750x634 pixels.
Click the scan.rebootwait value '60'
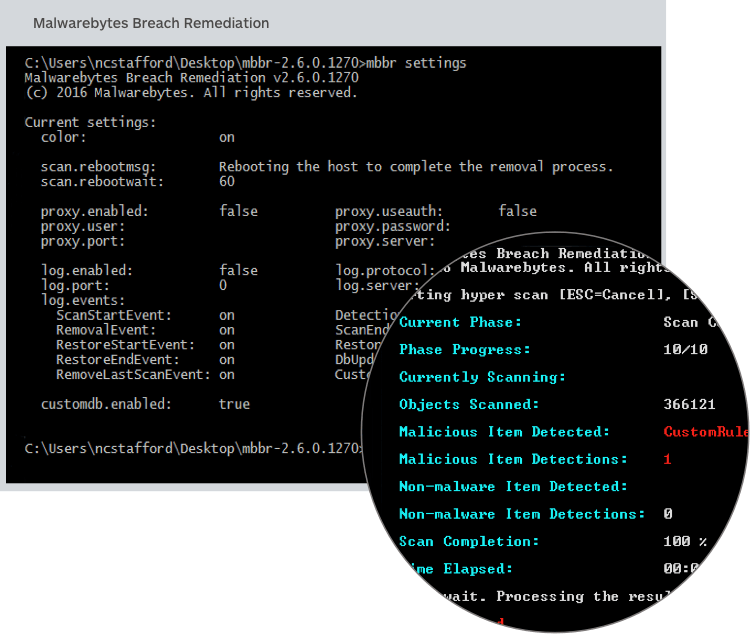(227, 181)
